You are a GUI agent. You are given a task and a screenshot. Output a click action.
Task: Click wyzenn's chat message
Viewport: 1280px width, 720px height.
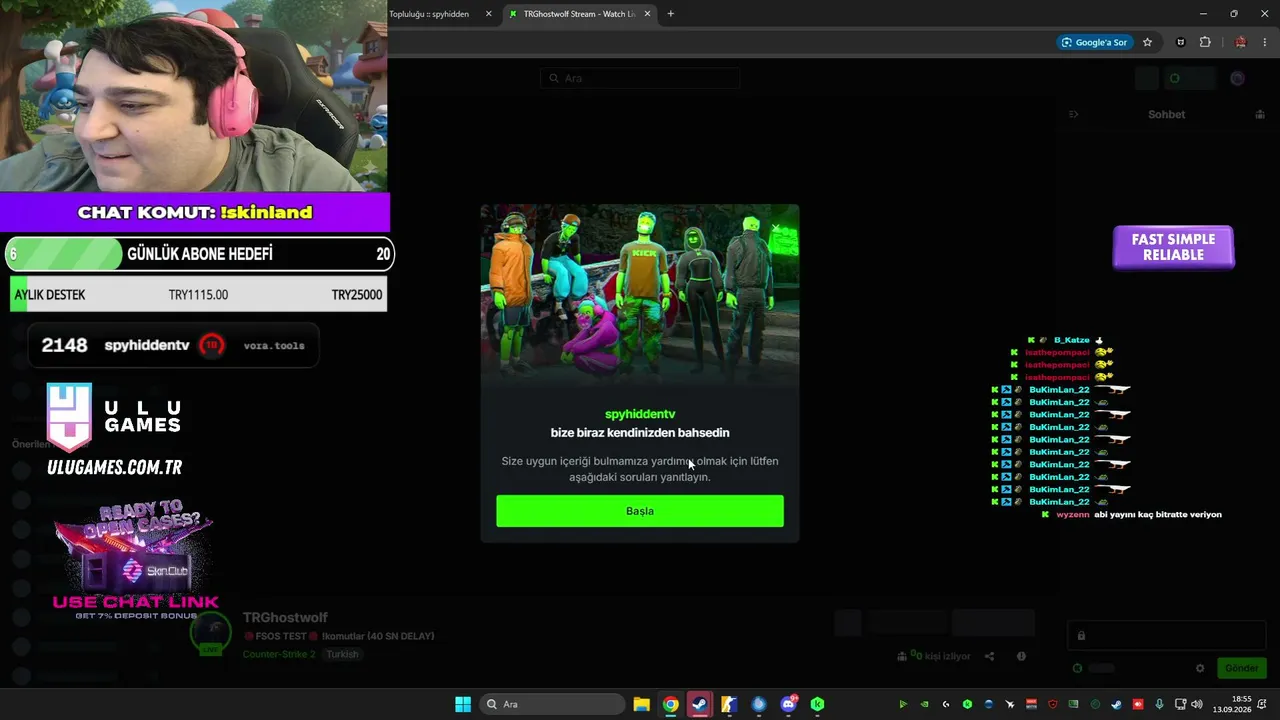1158,514
